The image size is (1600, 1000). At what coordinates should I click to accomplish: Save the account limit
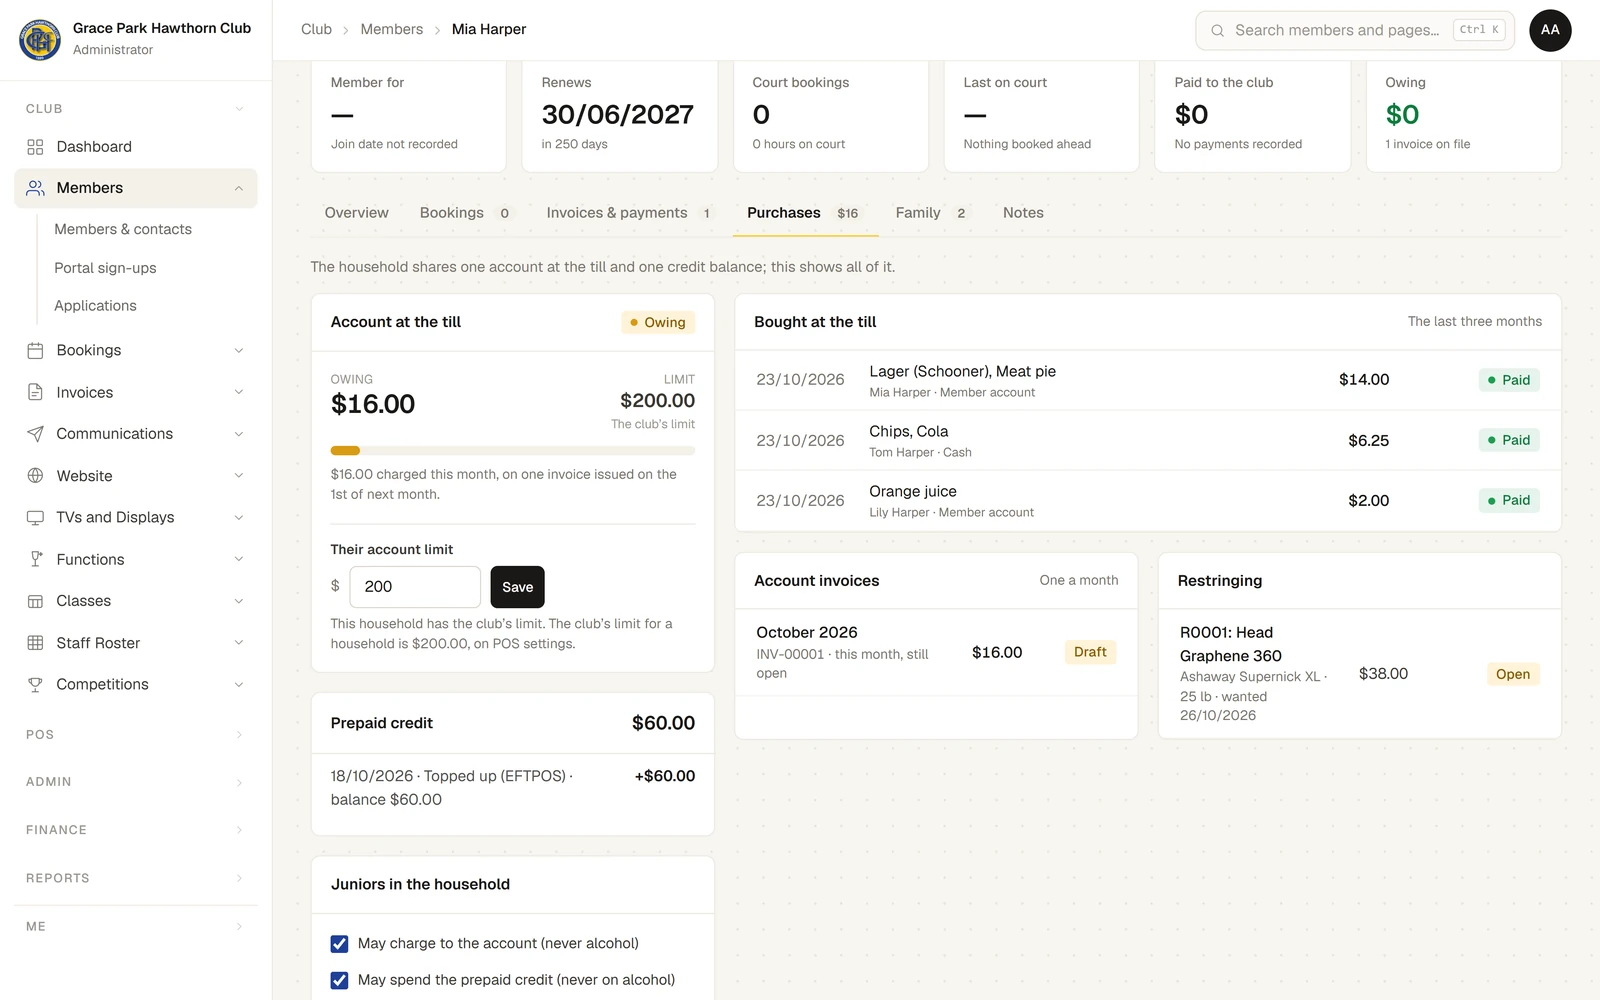point(517,587)
